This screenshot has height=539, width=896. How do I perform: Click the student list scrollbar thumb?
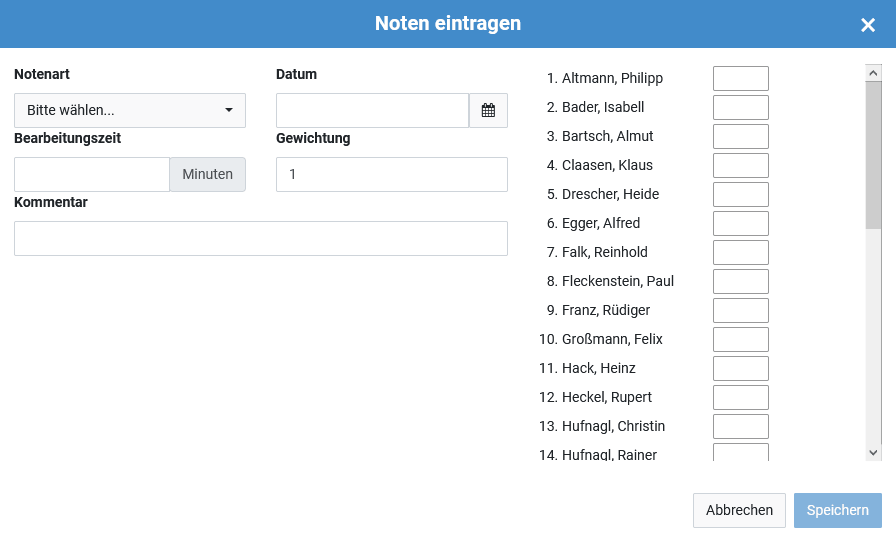pyautogui.click(x=873, y=155)
